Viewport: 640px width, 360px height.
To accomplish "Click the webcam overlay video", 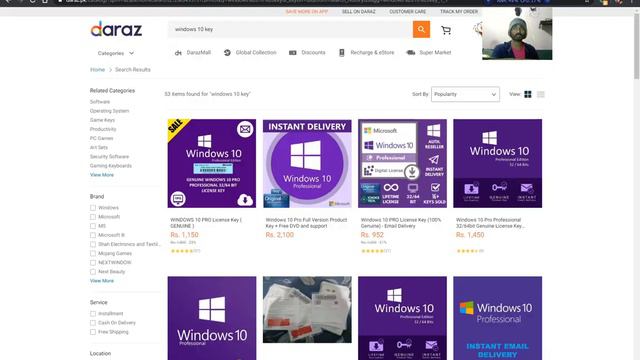I will [517, 33].
